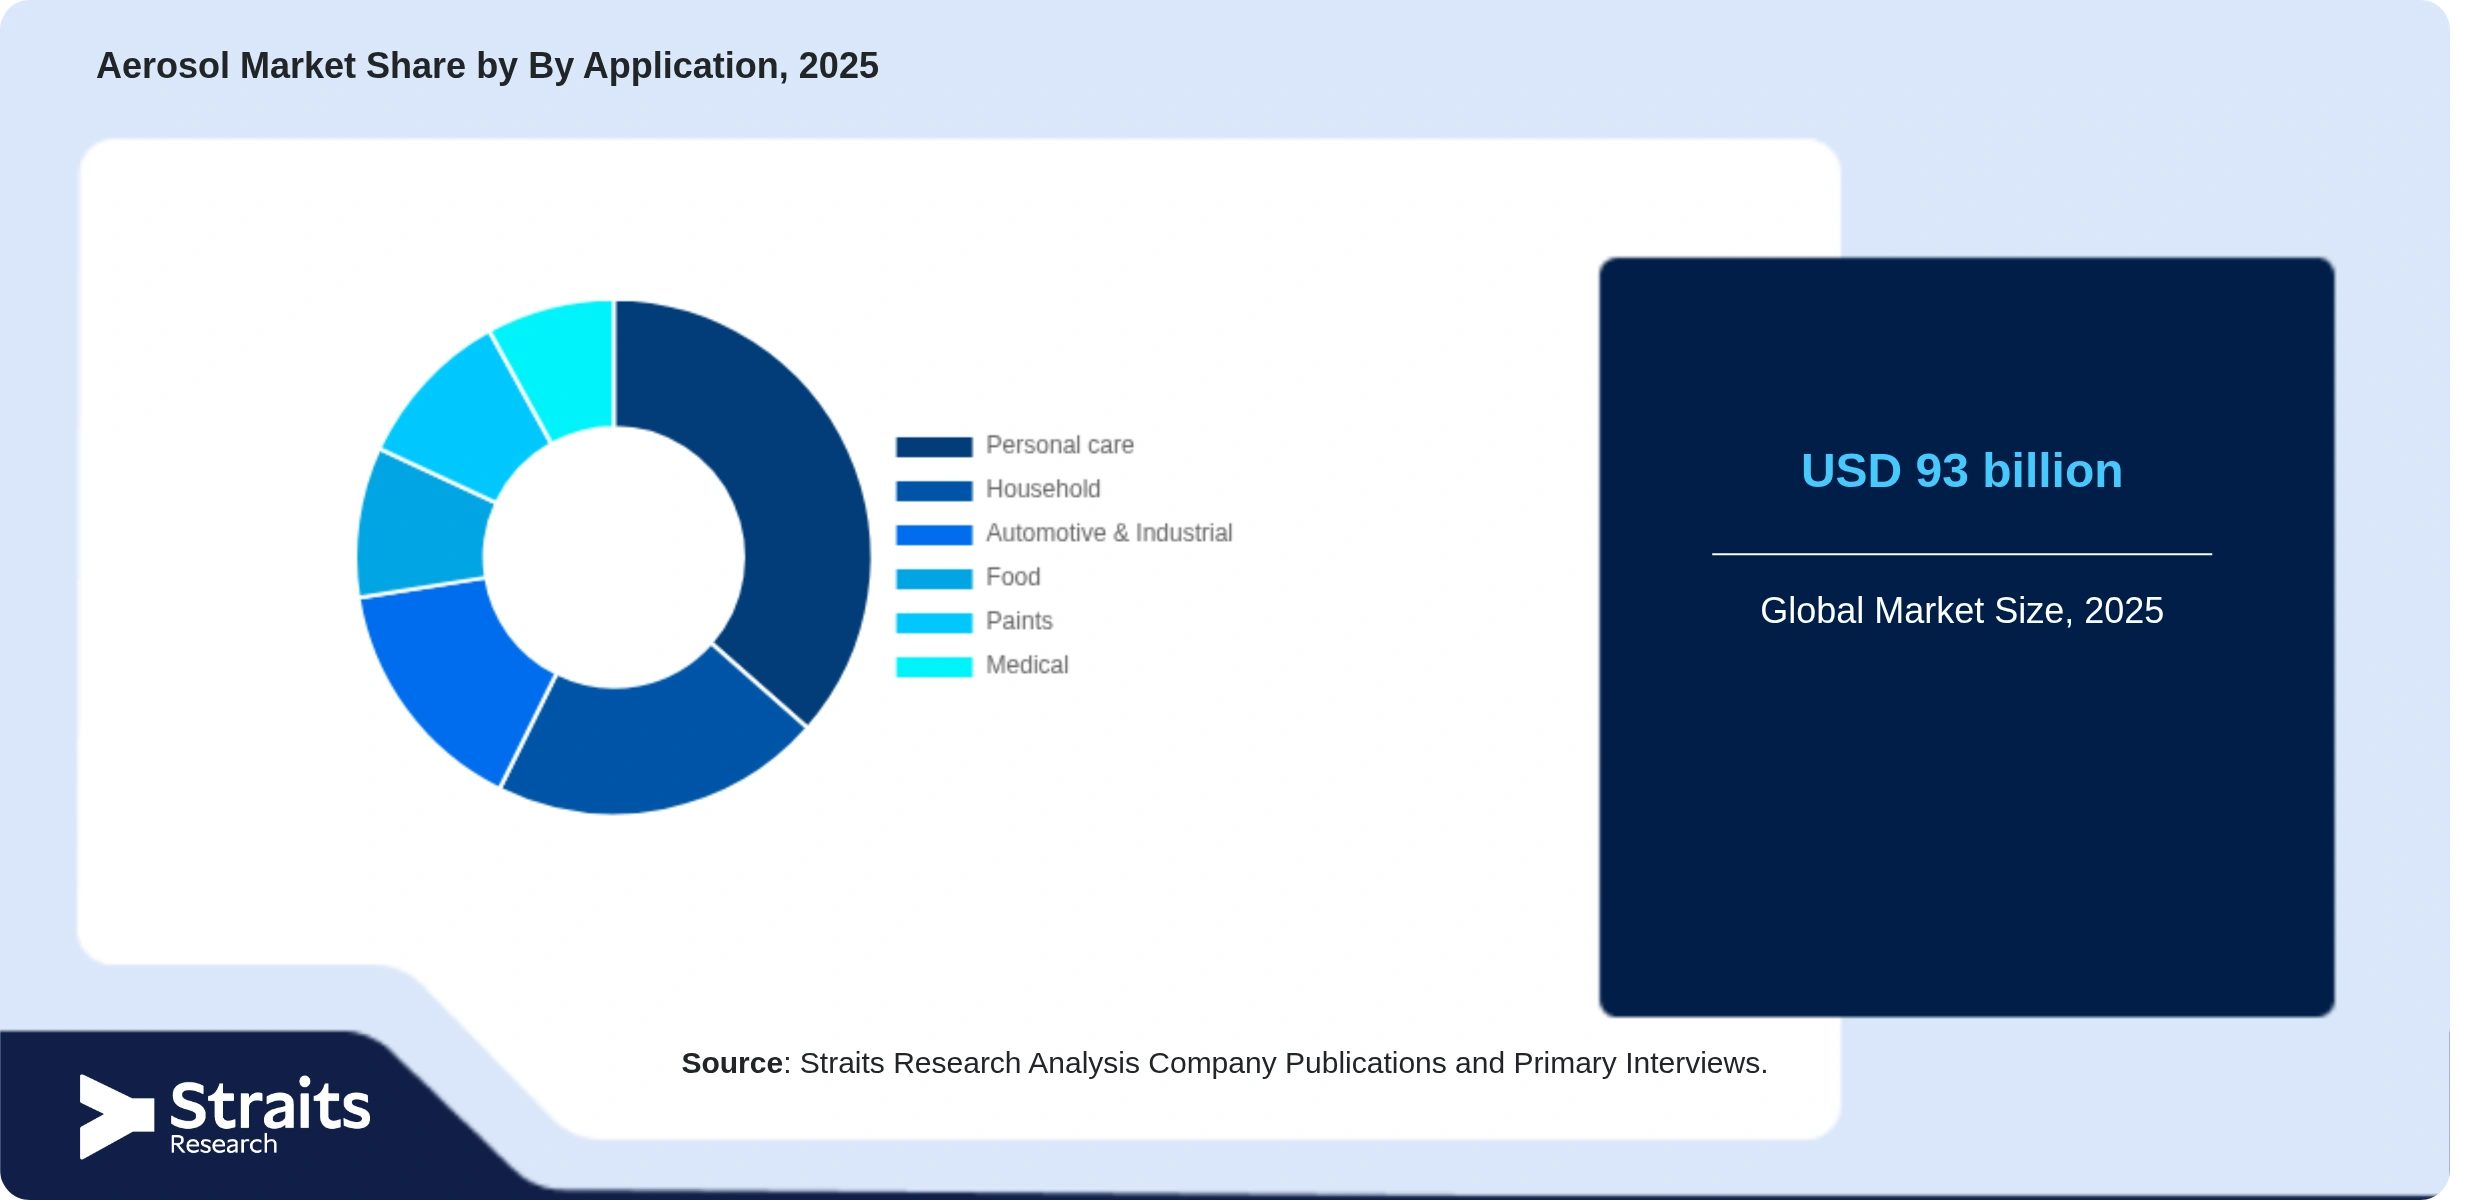Select the 'Personal care' legend label
The height and width of the screenshot is (1200, 2480).
1060,445
